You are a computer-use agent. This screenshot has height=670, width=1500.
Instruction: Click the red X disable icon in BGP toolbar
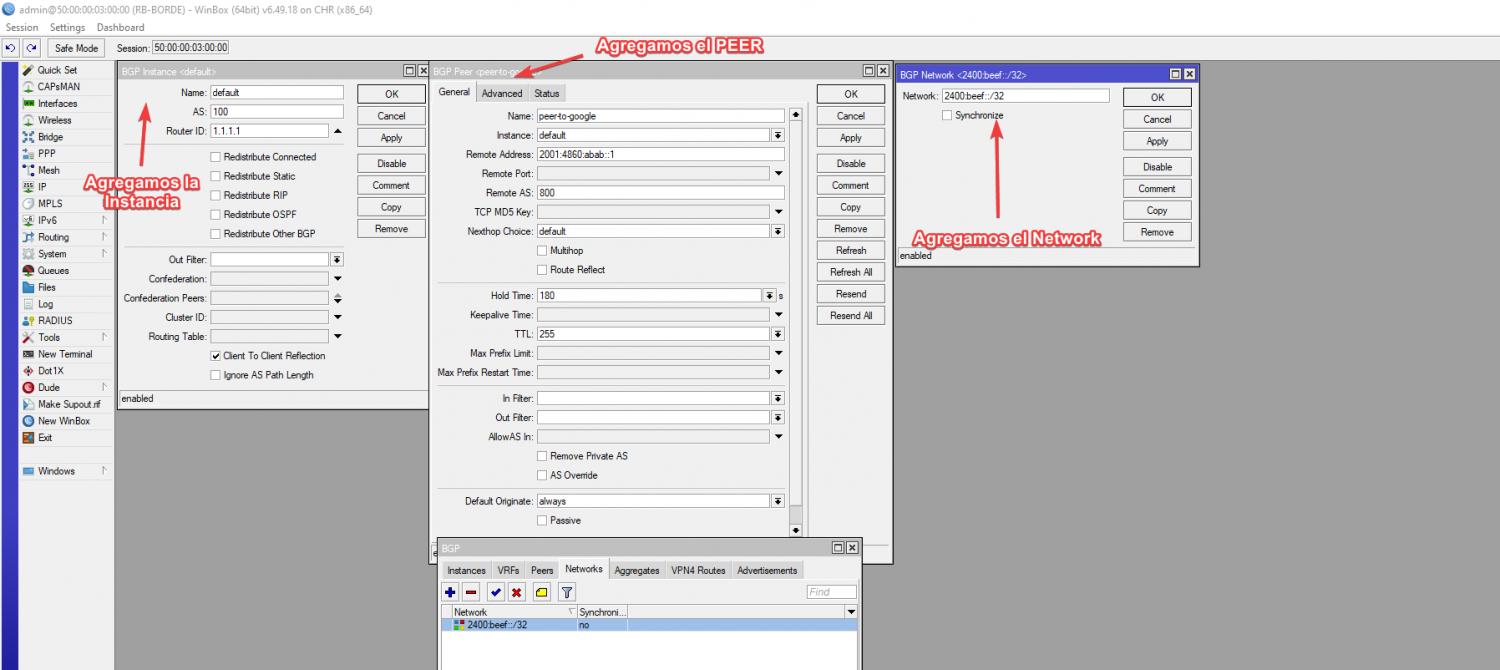516,592
